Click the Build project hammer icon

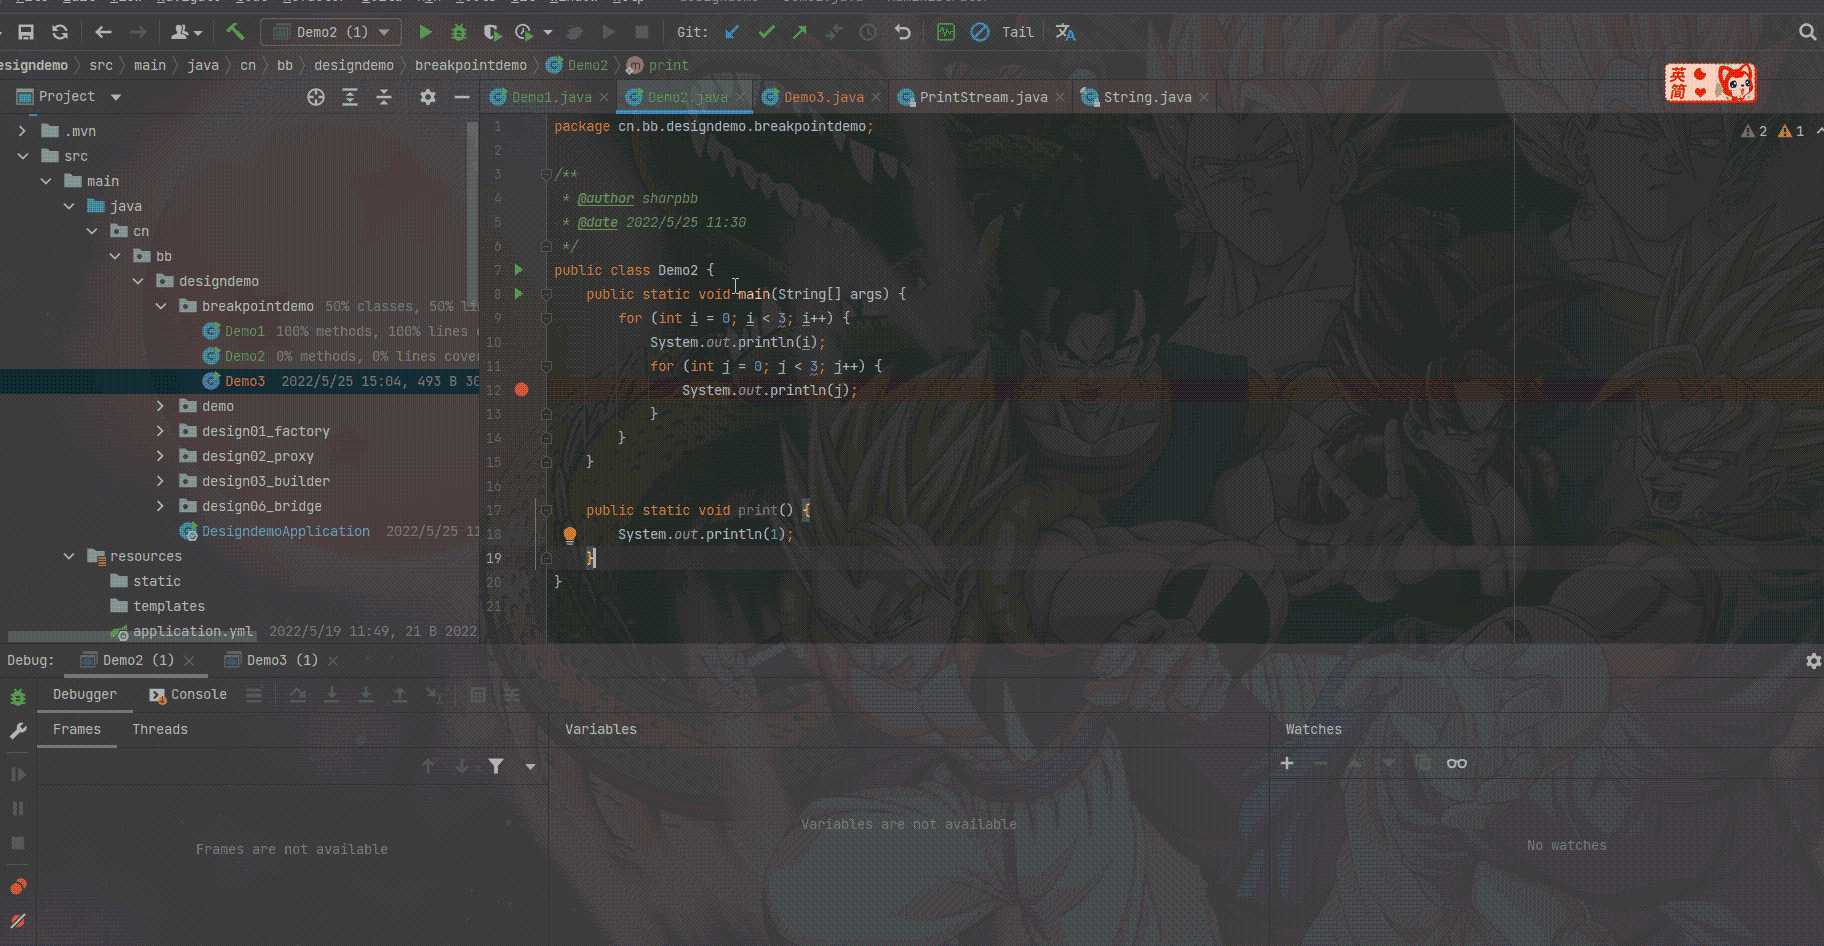coord(235,32)
